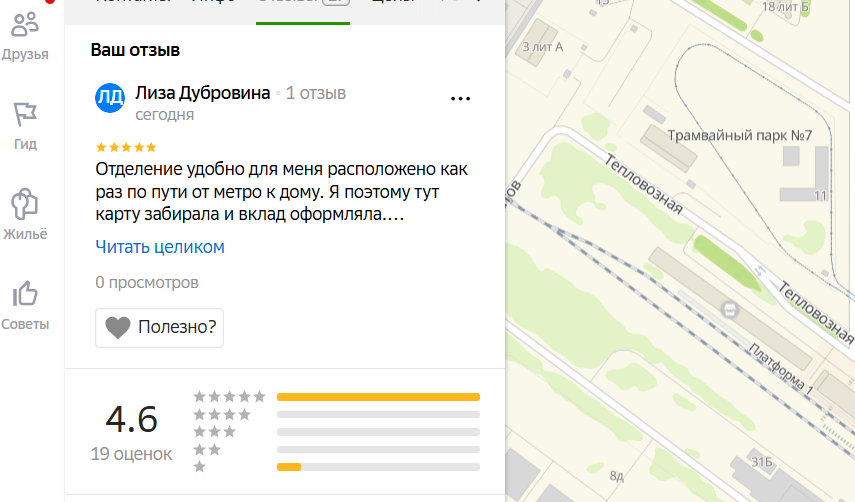Open the Жильё housing section
Screen dimensions: 855x502
coord(25,214)
